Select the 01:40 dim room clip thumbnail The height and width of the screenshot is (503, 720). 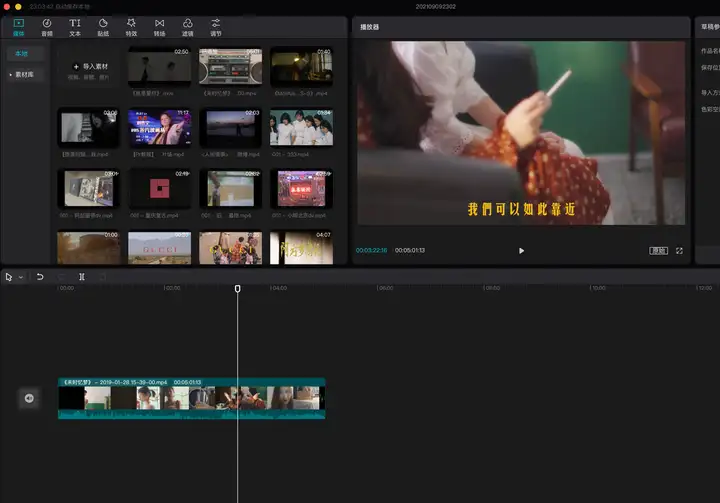[x=301, y=66]
